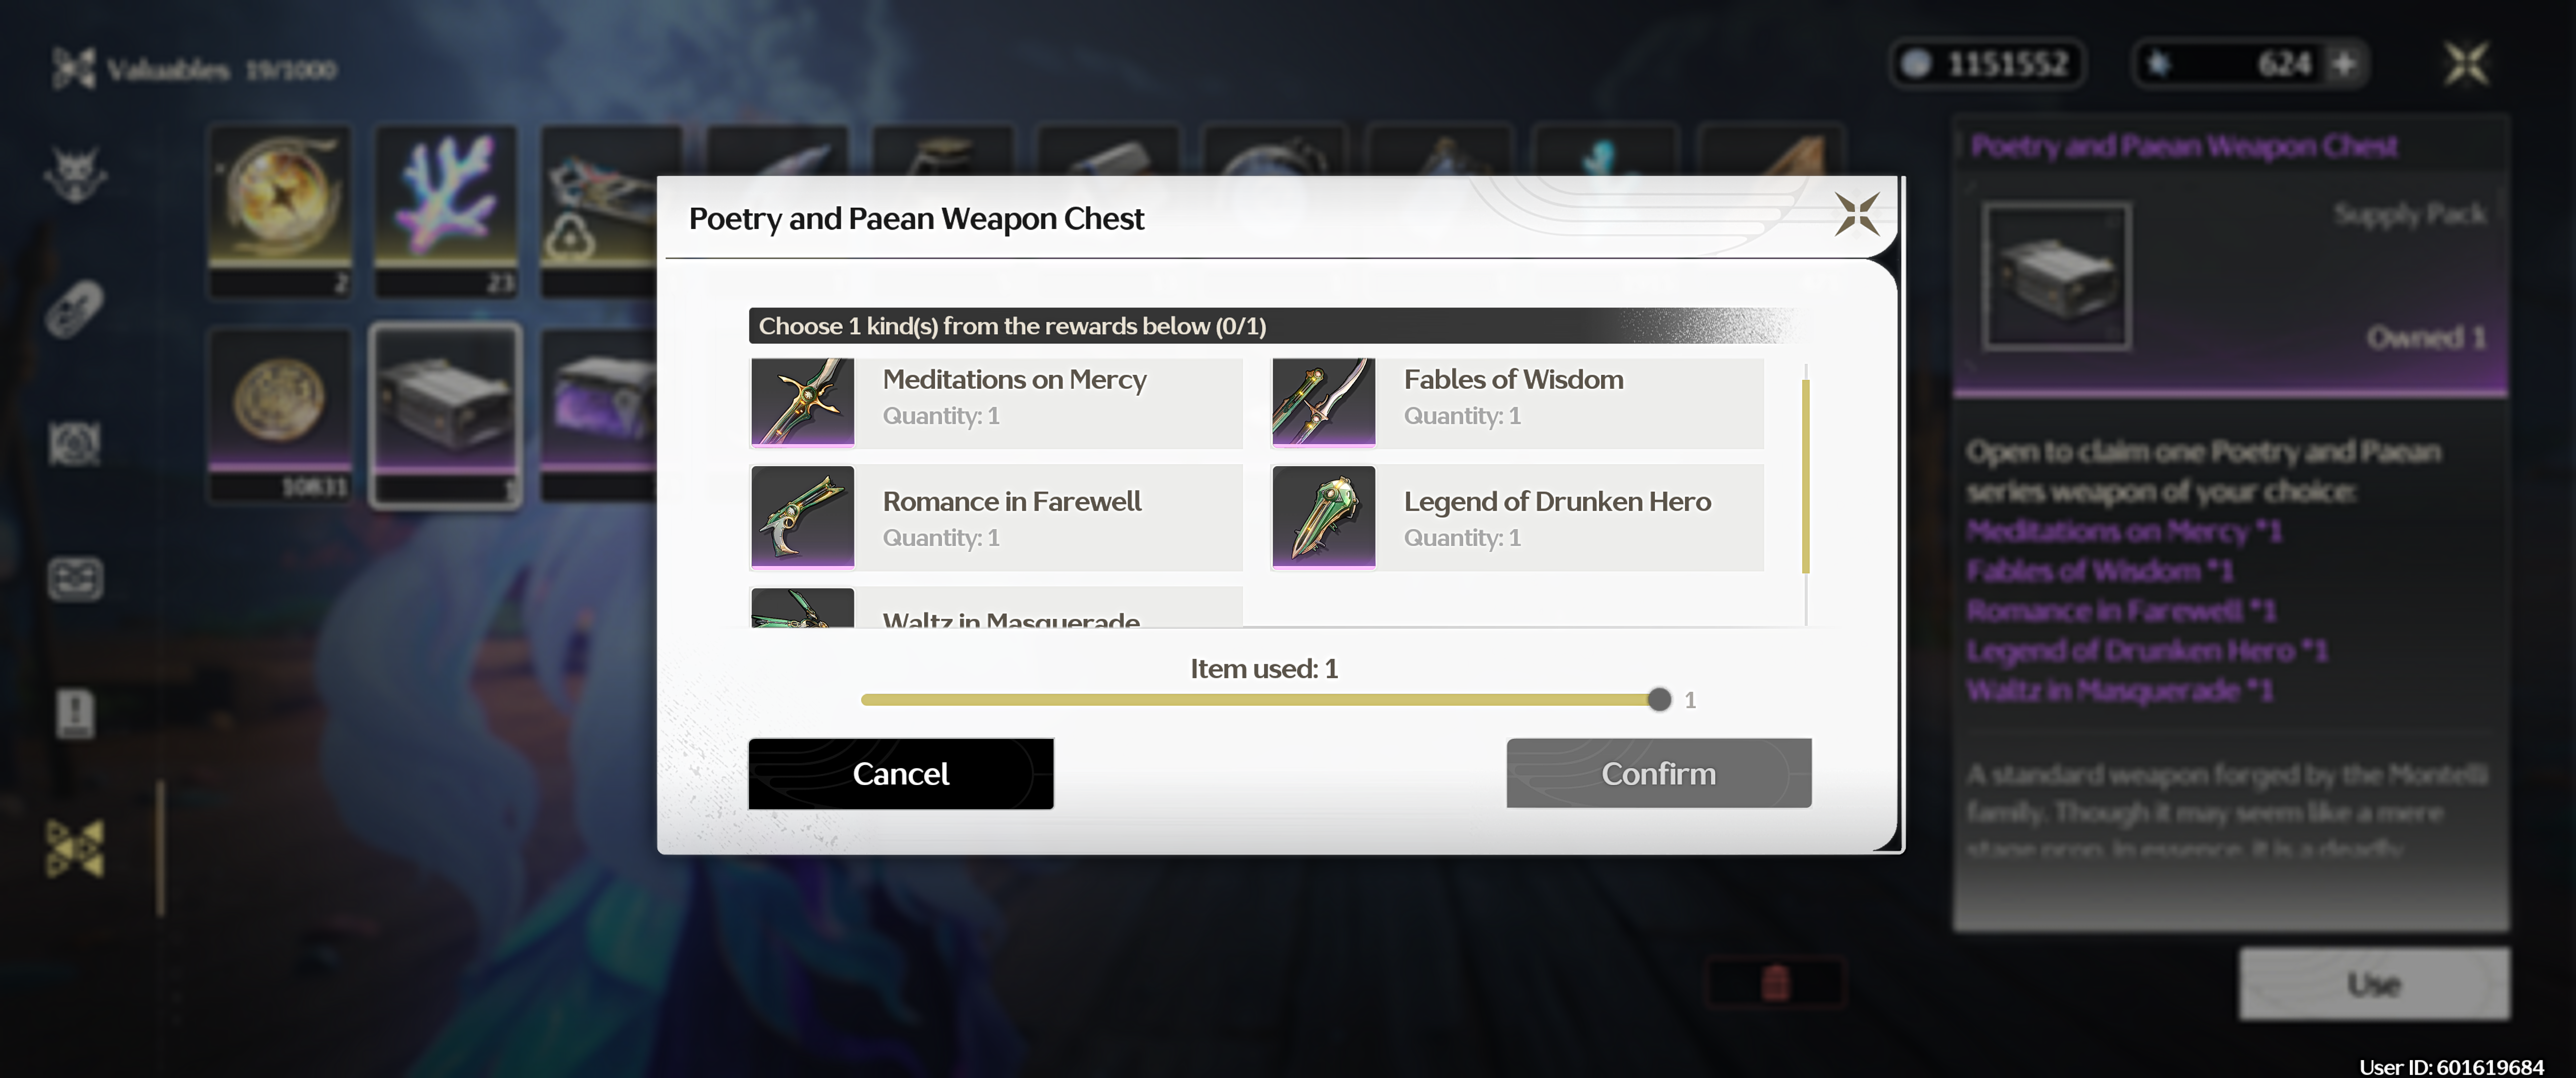Viewport: 2576px width, 1078px height.
Task: Open the echo mask category in sidebar
Action: point(75,174)
